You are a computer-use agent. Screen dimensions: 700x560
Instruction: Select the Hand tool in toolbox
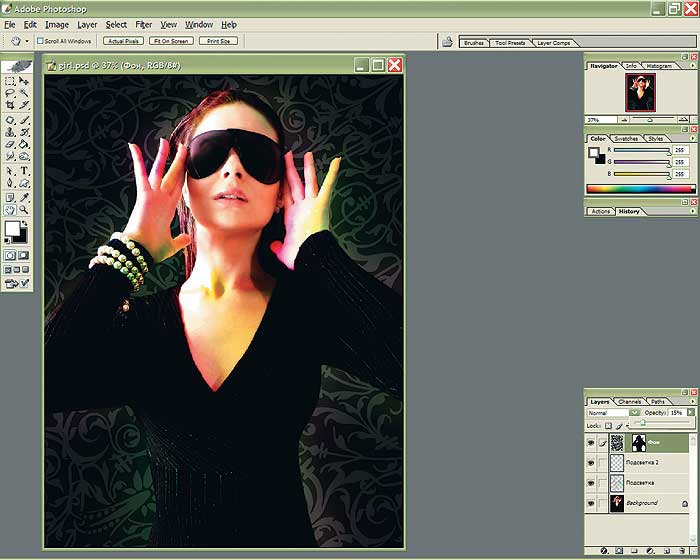[x=9, y=210]
